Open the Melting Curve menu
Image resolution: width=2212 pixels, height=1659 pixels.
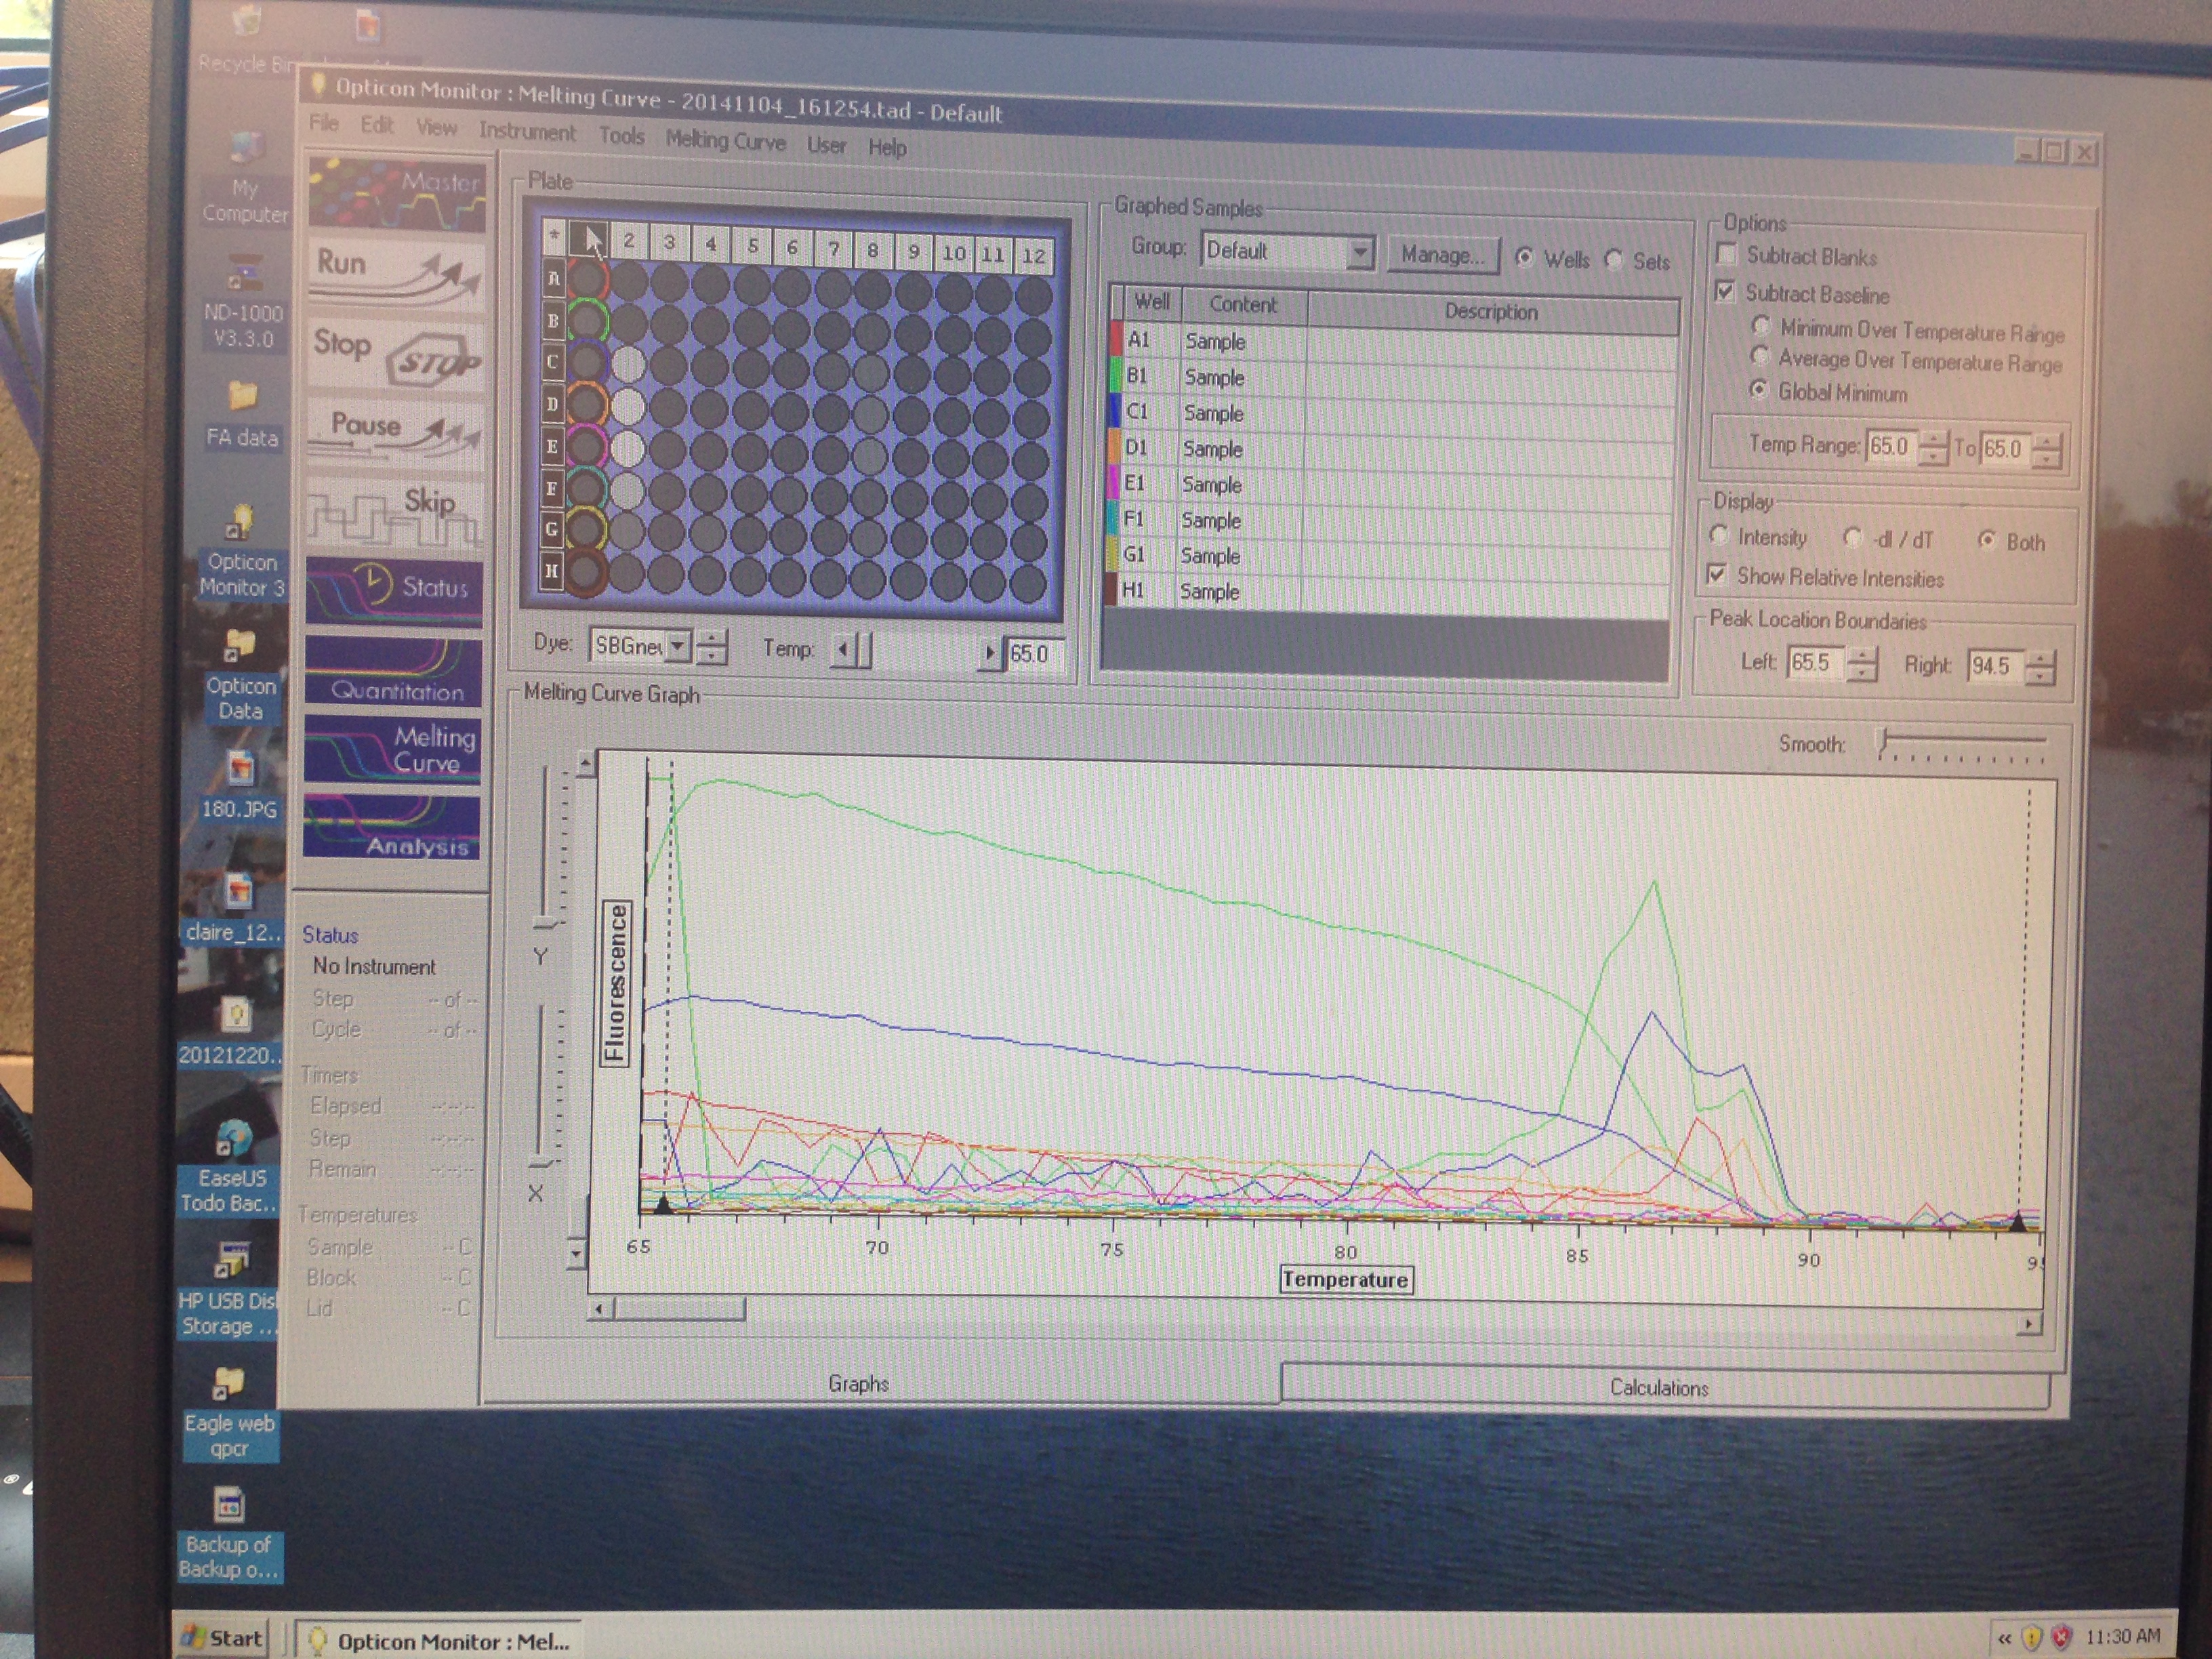pyautogui.click(x=726, y=141)
